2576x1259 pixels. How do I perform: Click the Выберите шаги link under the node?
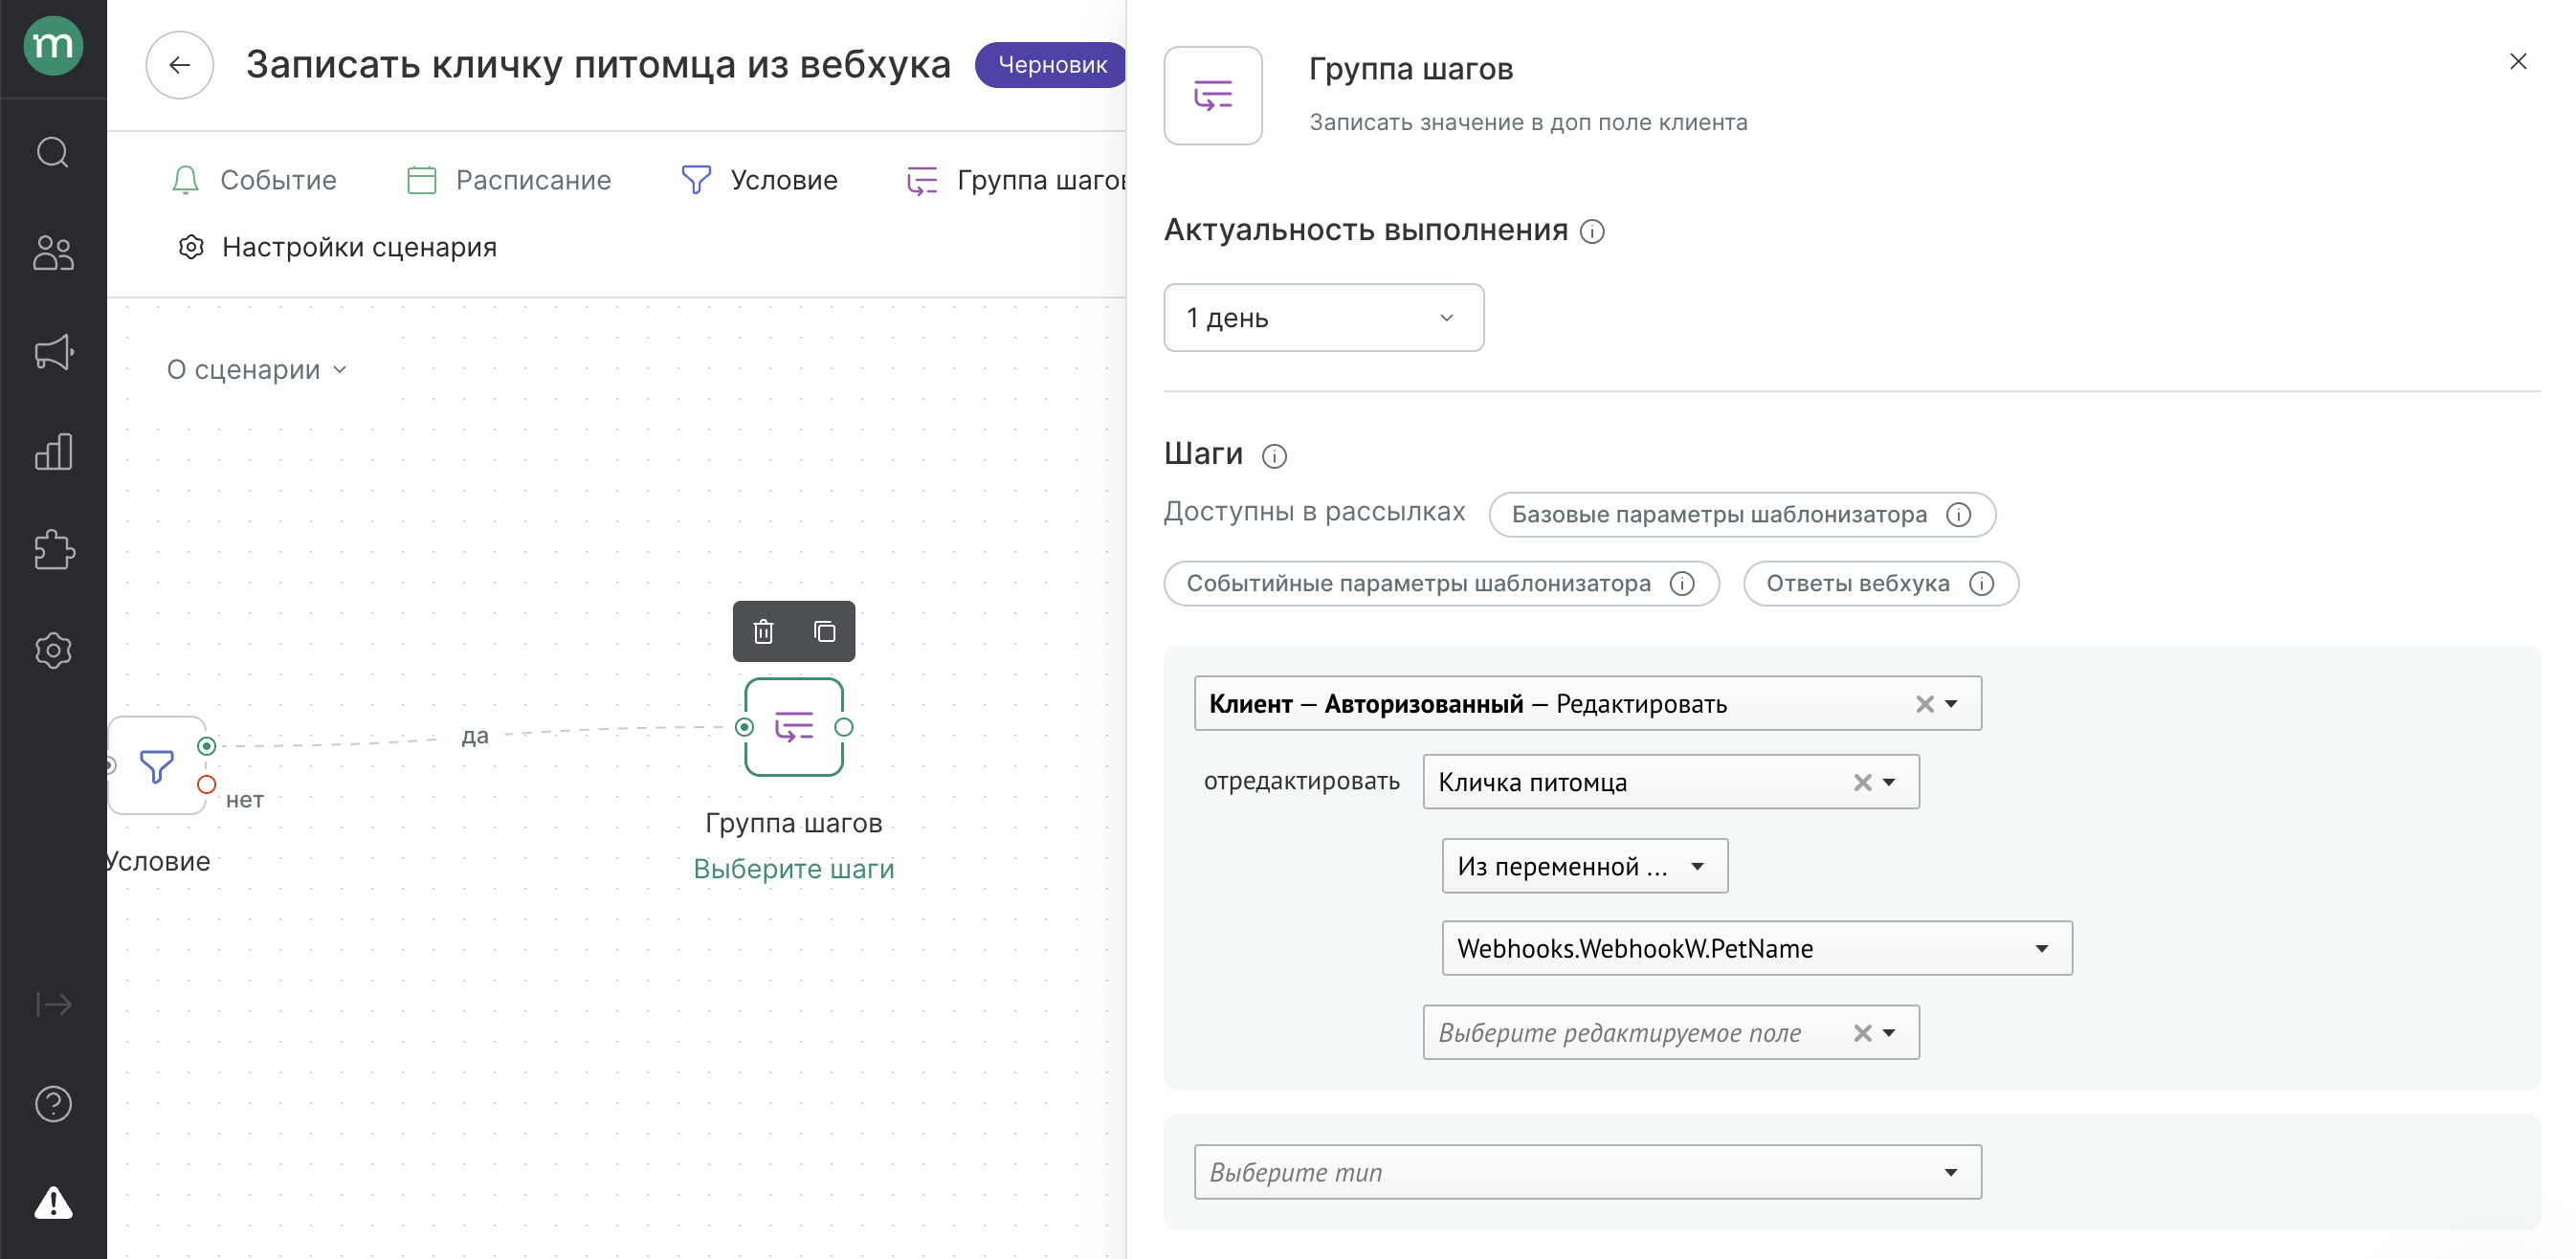[794, 869]
